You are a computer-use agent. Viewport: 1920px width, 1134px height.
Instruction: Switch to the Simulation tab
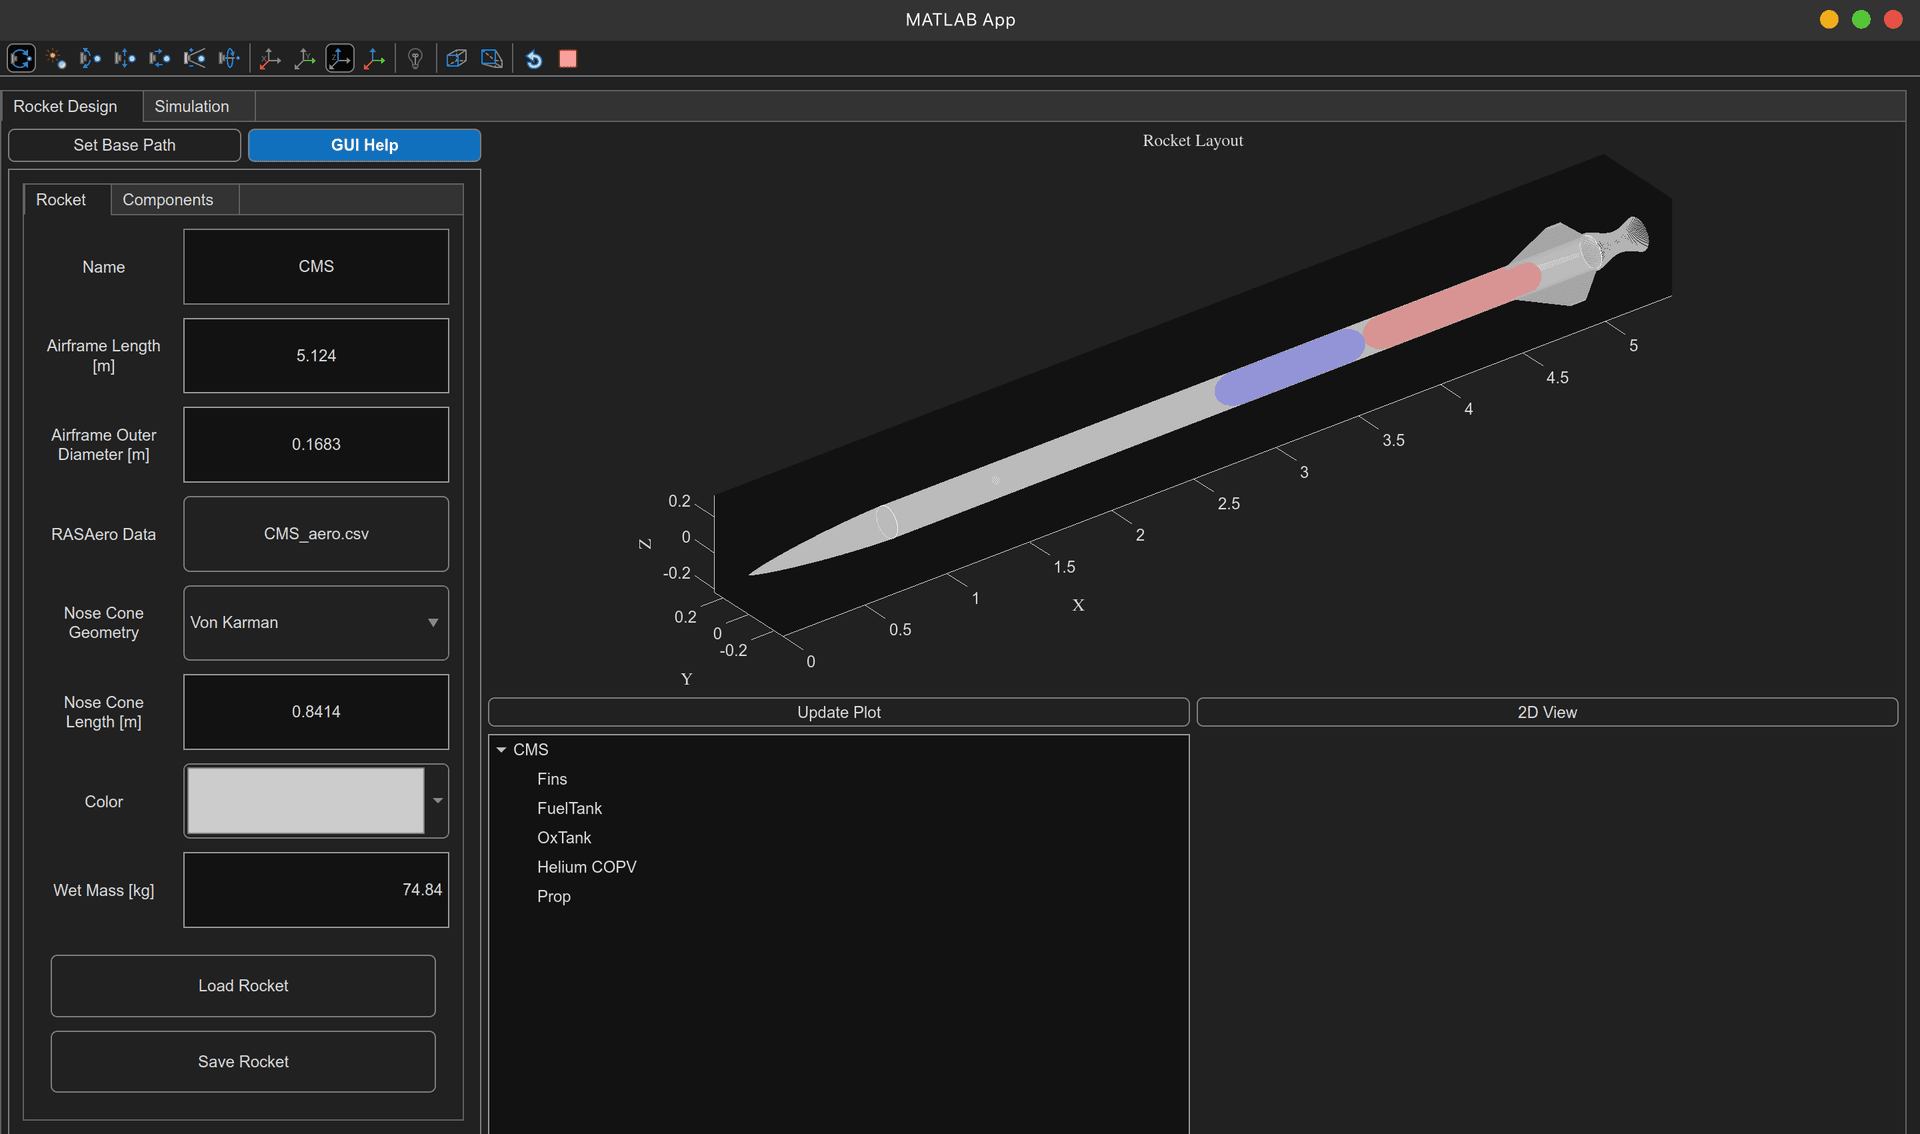coord(193,106)
